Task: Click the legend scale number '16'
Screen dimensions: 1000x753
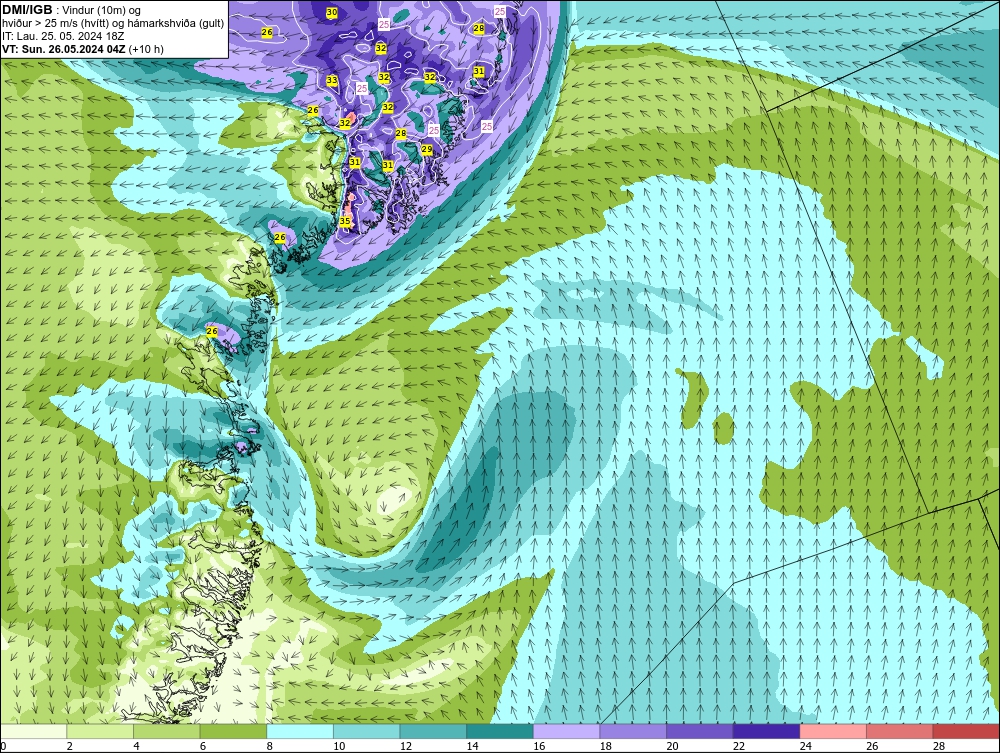Action: (x=539, y=746)
